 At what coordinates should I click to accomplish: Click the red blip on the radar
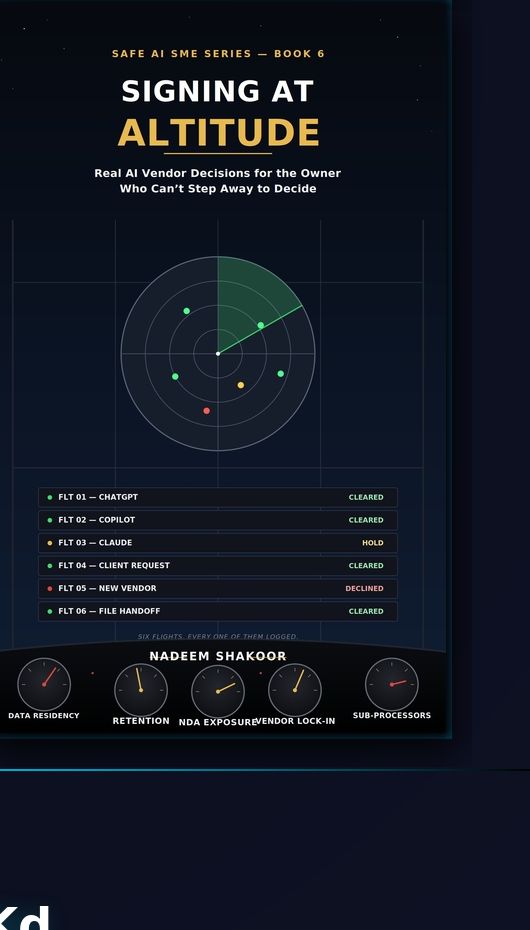206,410
